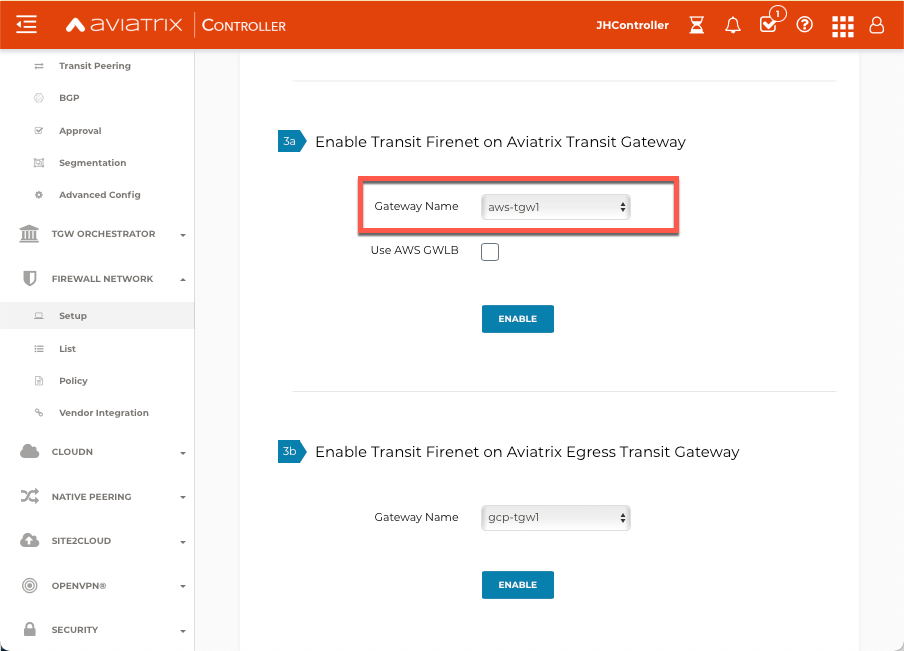Expand the TGW Orchestrator menu section
Image resolution: width=904 pixels, height=651 pixels.
(103, 234)
